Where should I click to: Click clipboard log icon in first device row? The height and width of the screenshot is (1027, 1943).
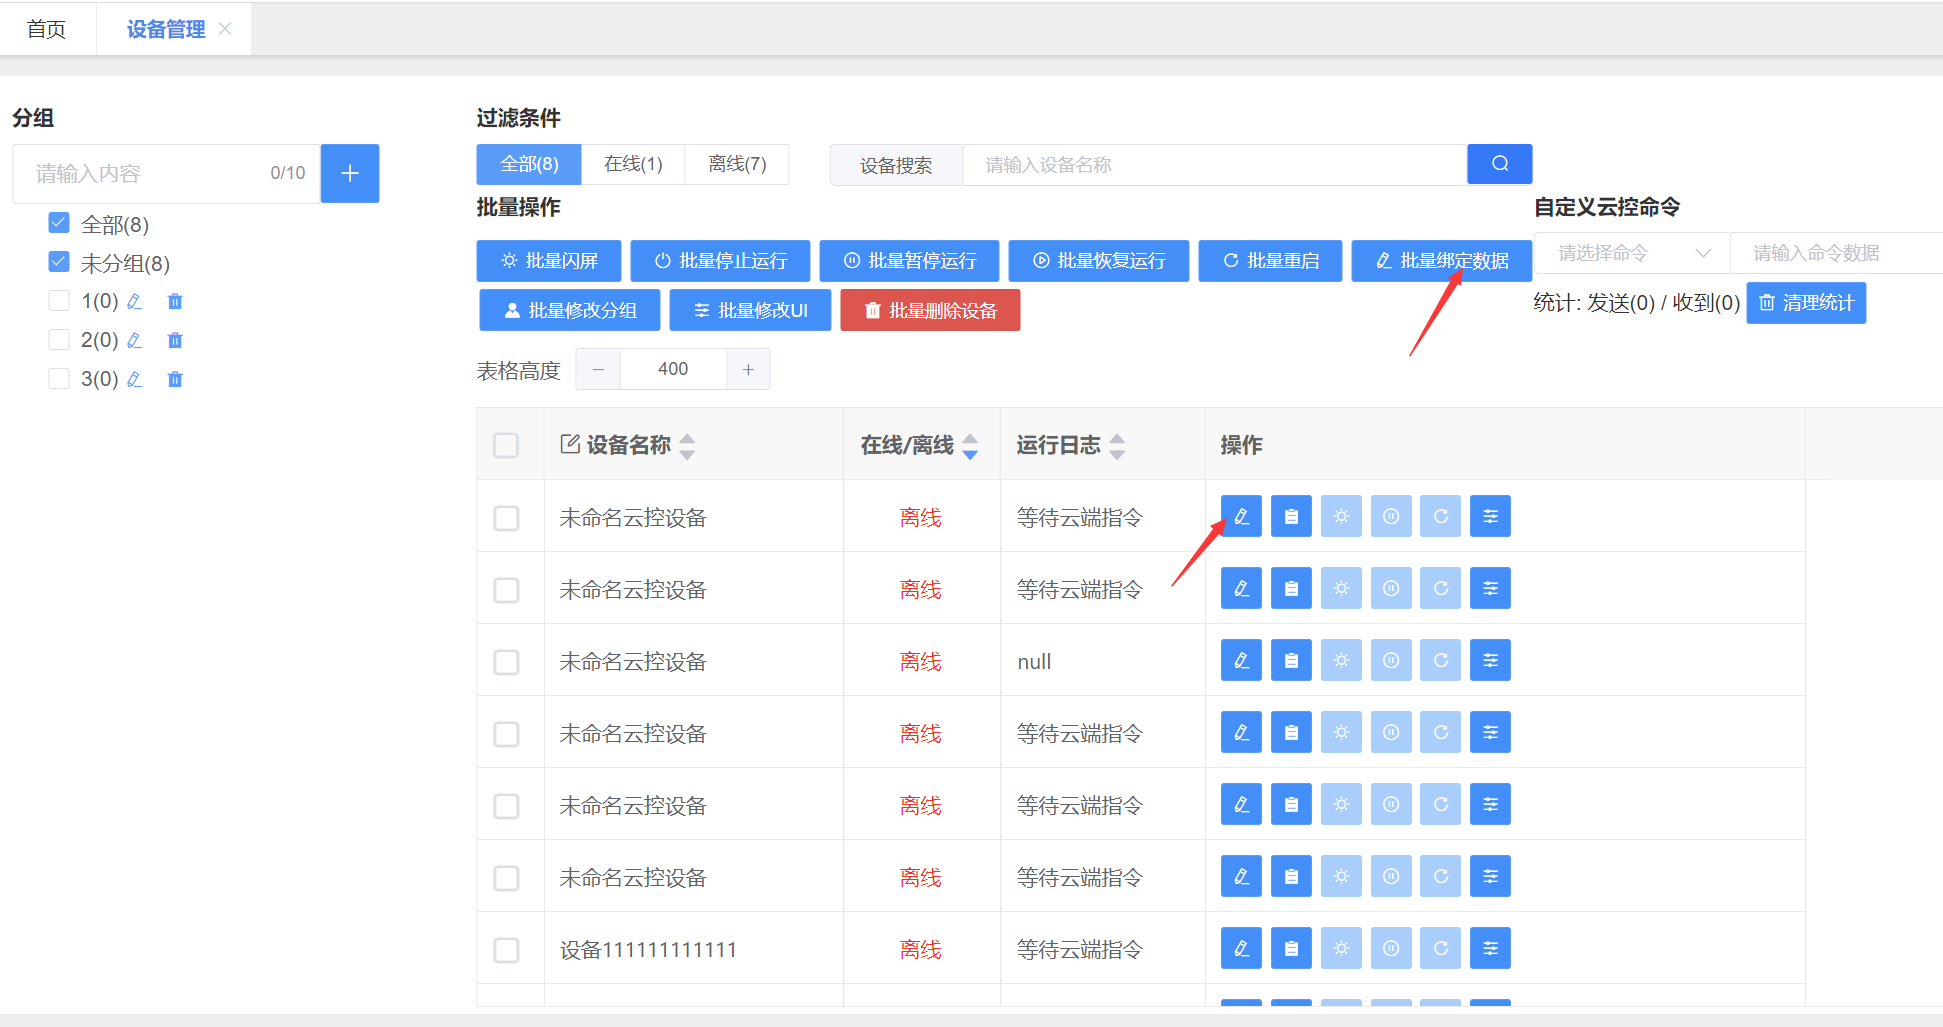click(x=1291, y=516)
